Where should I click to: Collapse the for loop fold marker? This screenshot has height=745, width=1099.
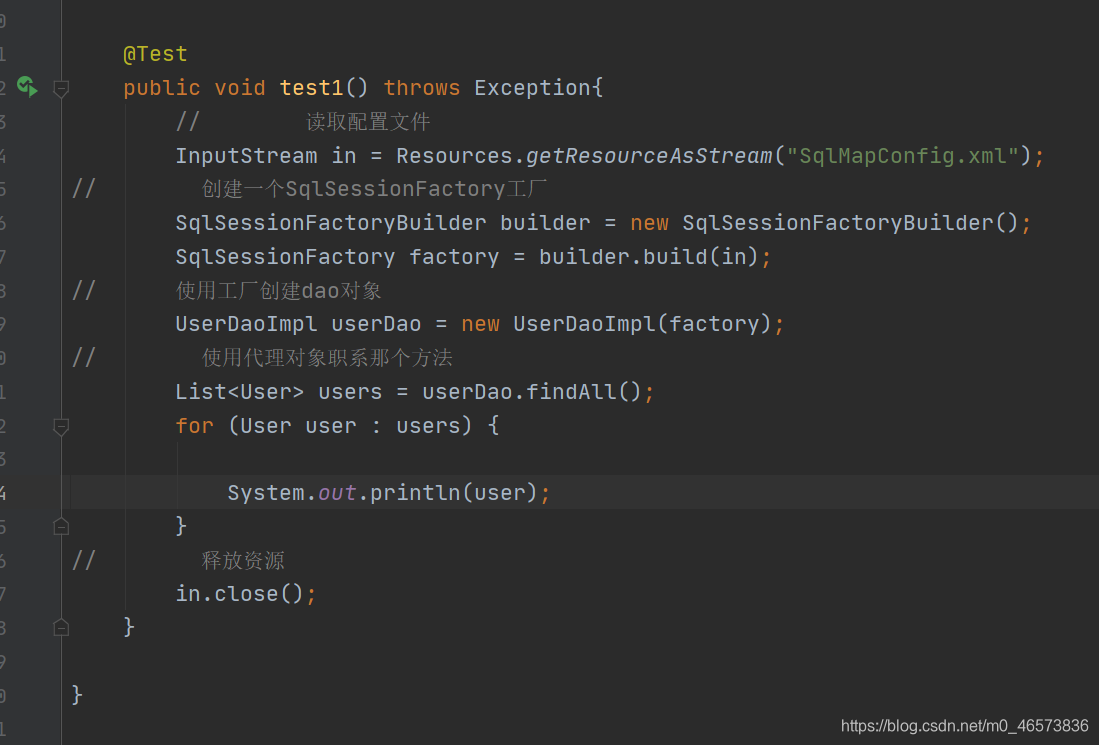[61, 426]
